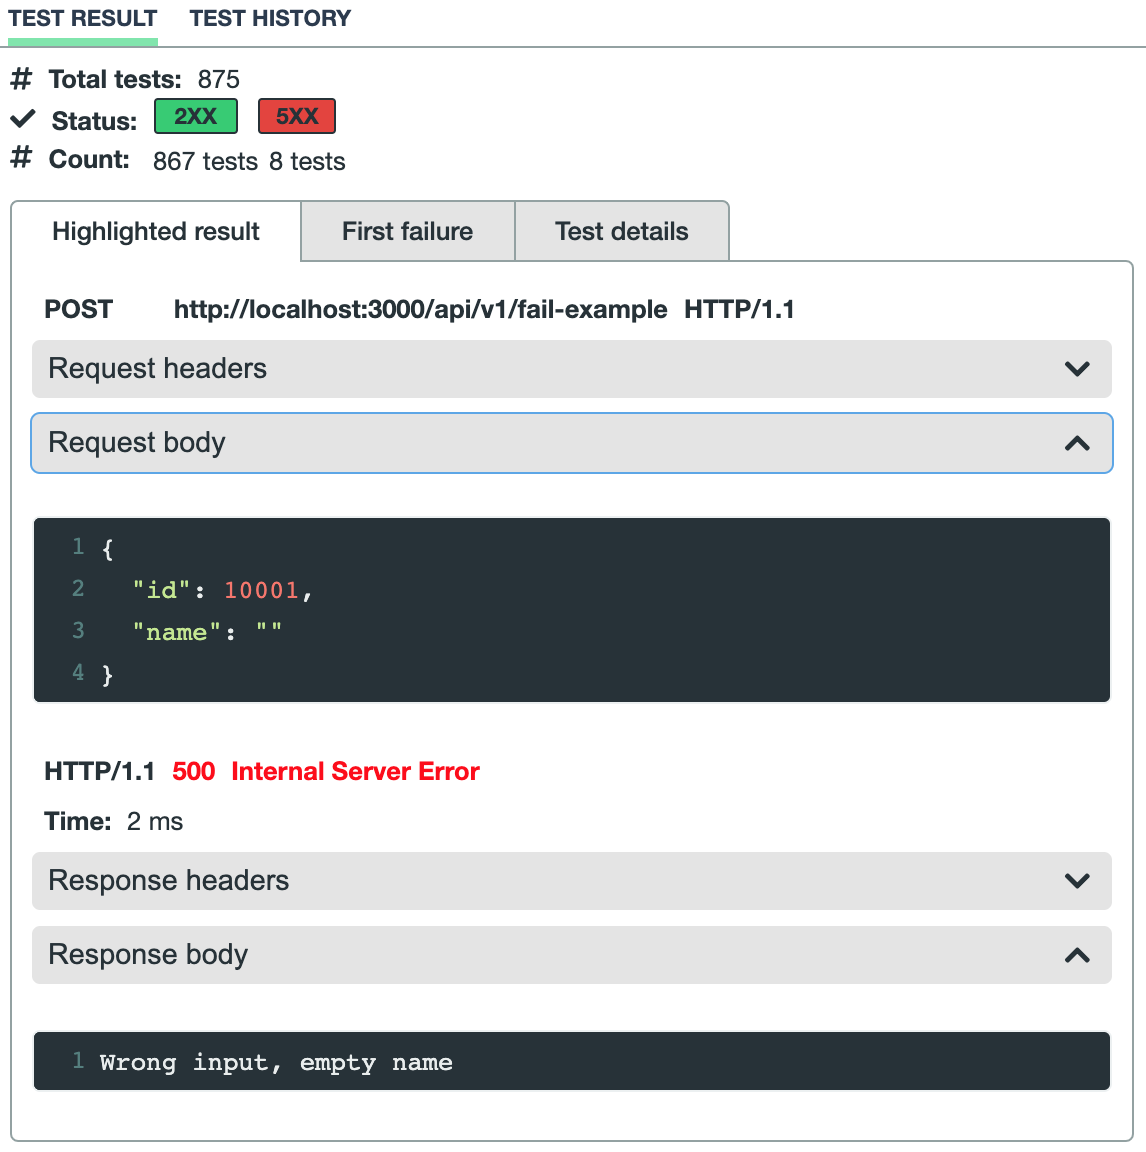Toggle the green 2XX status filter
The height and width of the screenshot is (1152, 1146).
coord(195,116)
